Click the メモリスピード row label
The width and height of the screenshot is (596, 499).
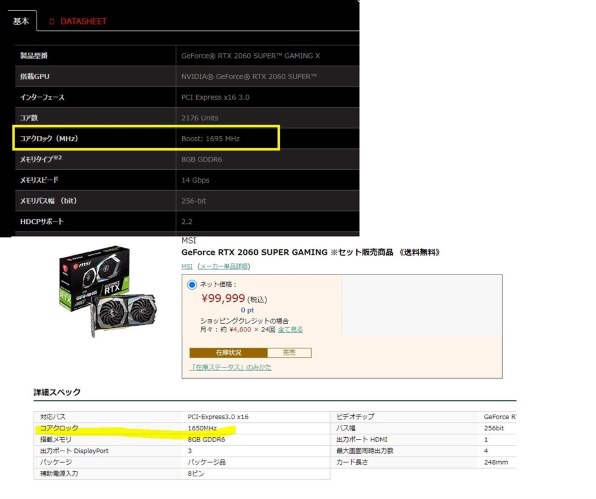39,180
